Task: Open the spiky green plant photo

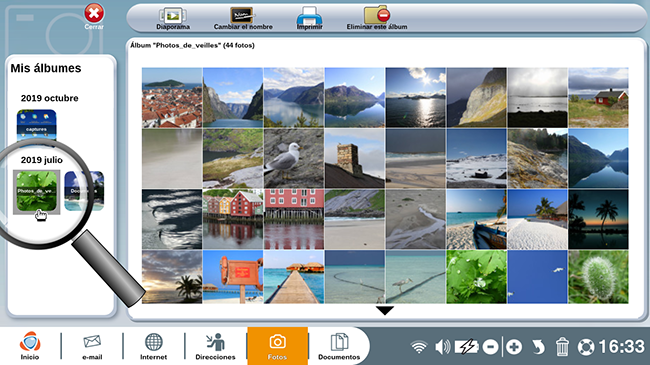Action: [598, 277]
